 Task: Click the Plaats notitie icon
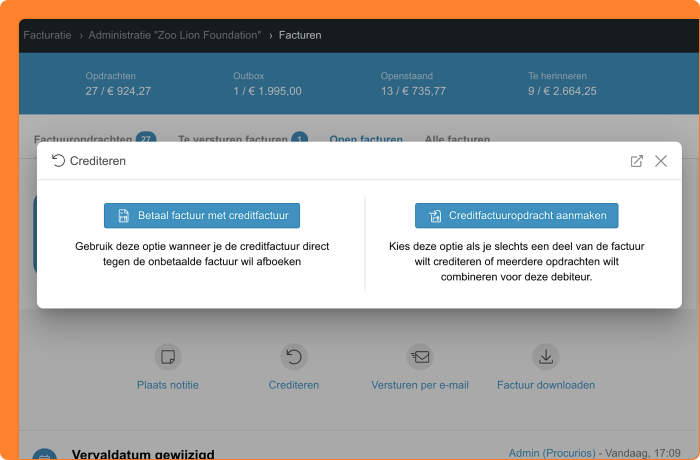(168, 357)
